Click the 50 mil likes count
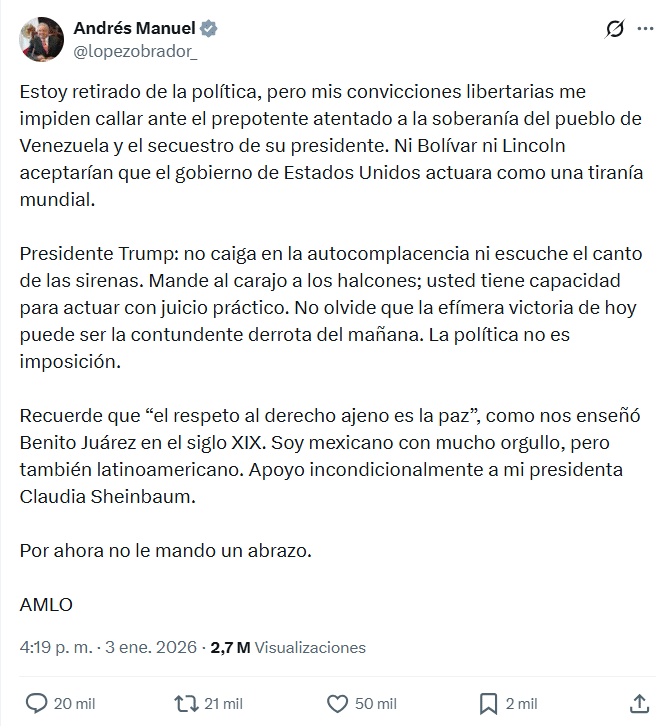672x726 pixels. 376,704
